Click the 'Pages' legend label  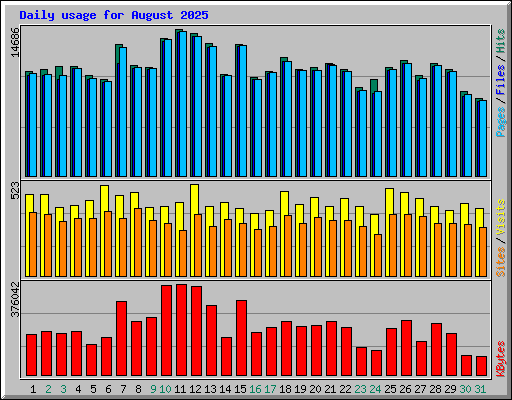tap(501, 122)
